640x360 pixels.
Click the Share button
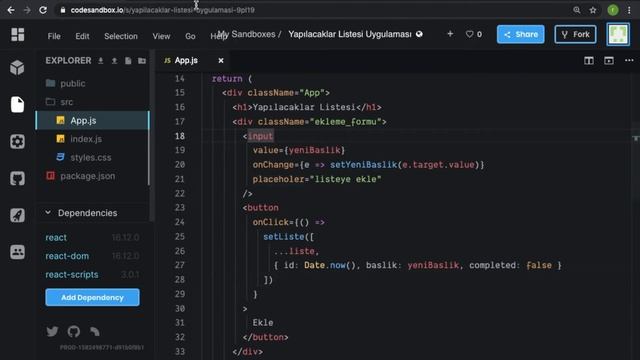tap(520, 34)
